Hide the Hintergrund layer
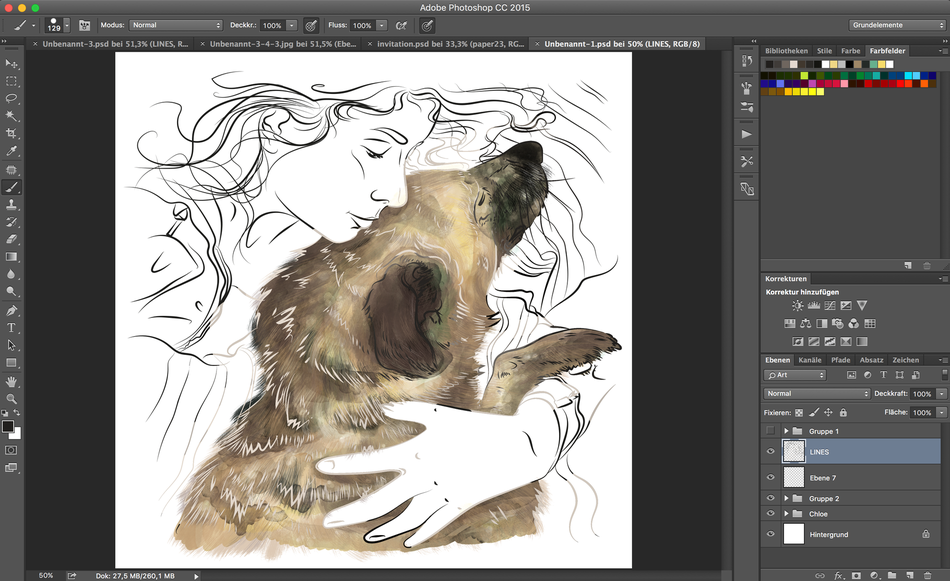Viewport: 950px width, 581px height. [771, 534]
